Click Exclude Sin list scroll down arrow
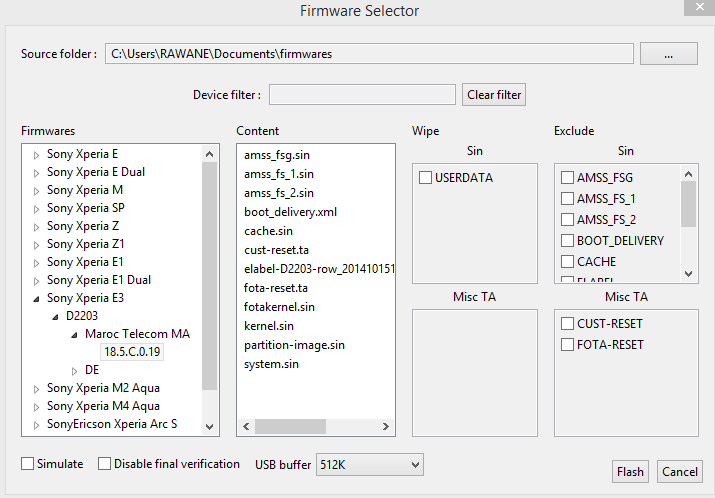Image resolution: width=715 pixels, height=498 pixels. [689, 274]
